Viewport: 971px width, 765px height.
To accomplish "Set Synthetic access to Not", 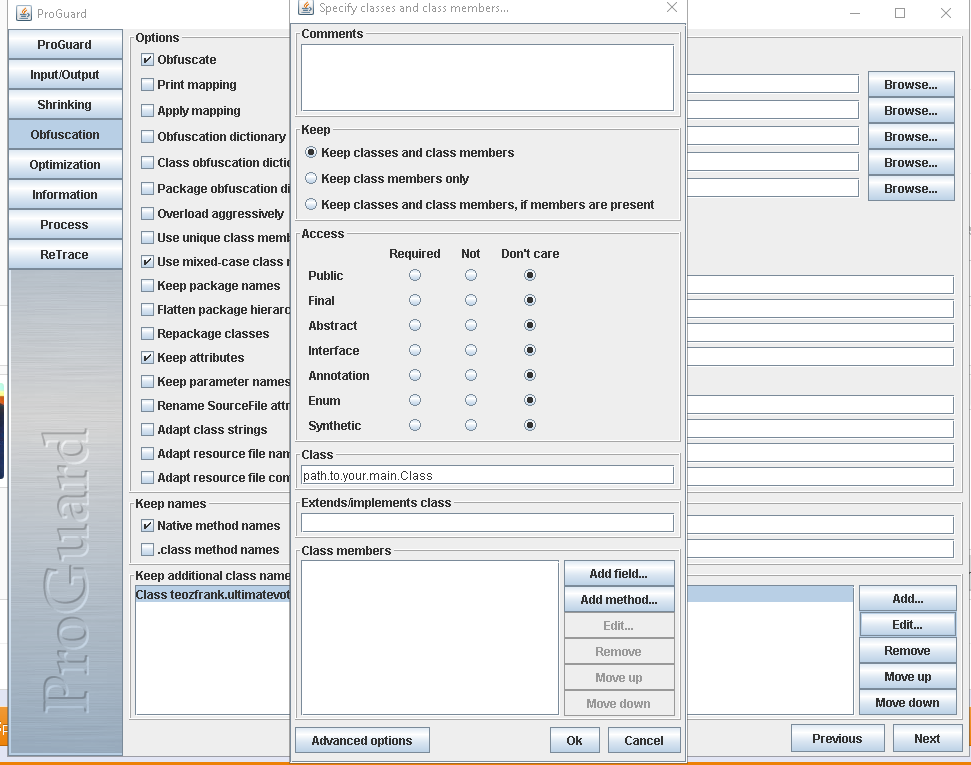I will tap(471, 426).
